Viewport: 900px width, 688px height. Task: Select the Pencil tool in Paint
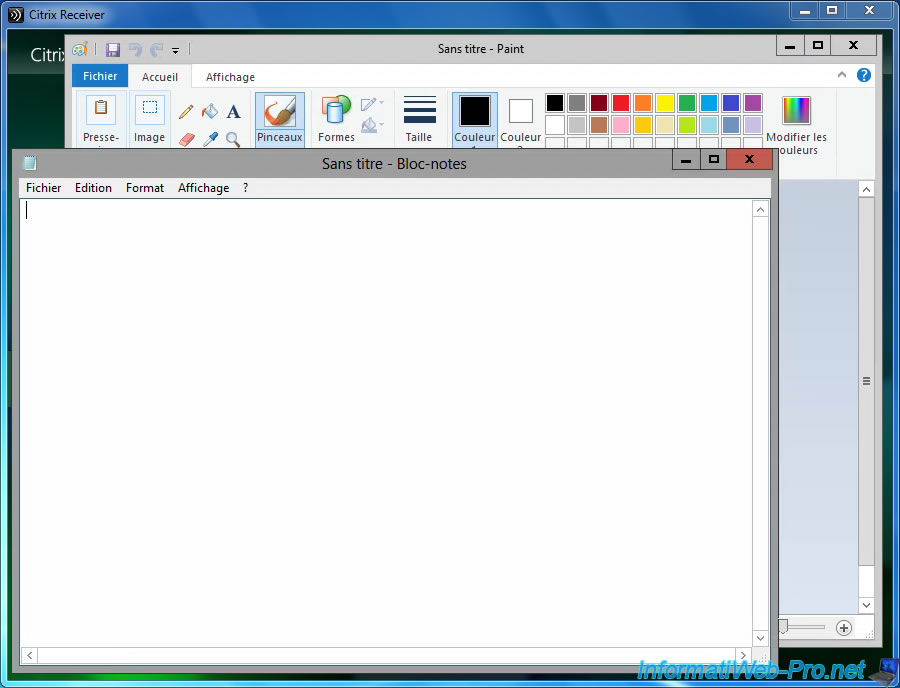click(186, 112)
